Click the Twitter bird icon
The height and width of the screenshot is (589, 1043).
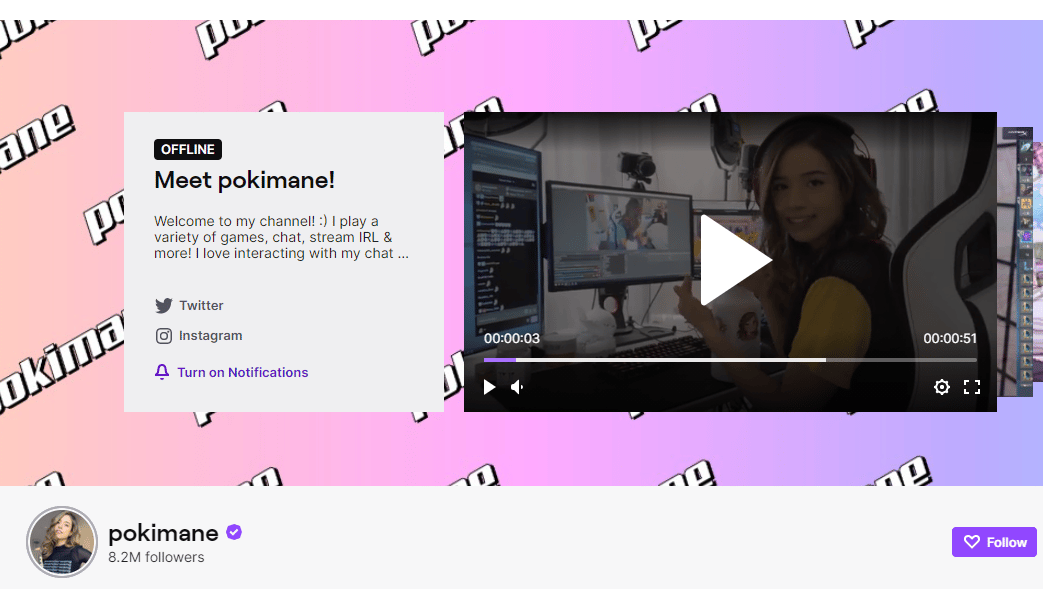click(x=164, y=305)
